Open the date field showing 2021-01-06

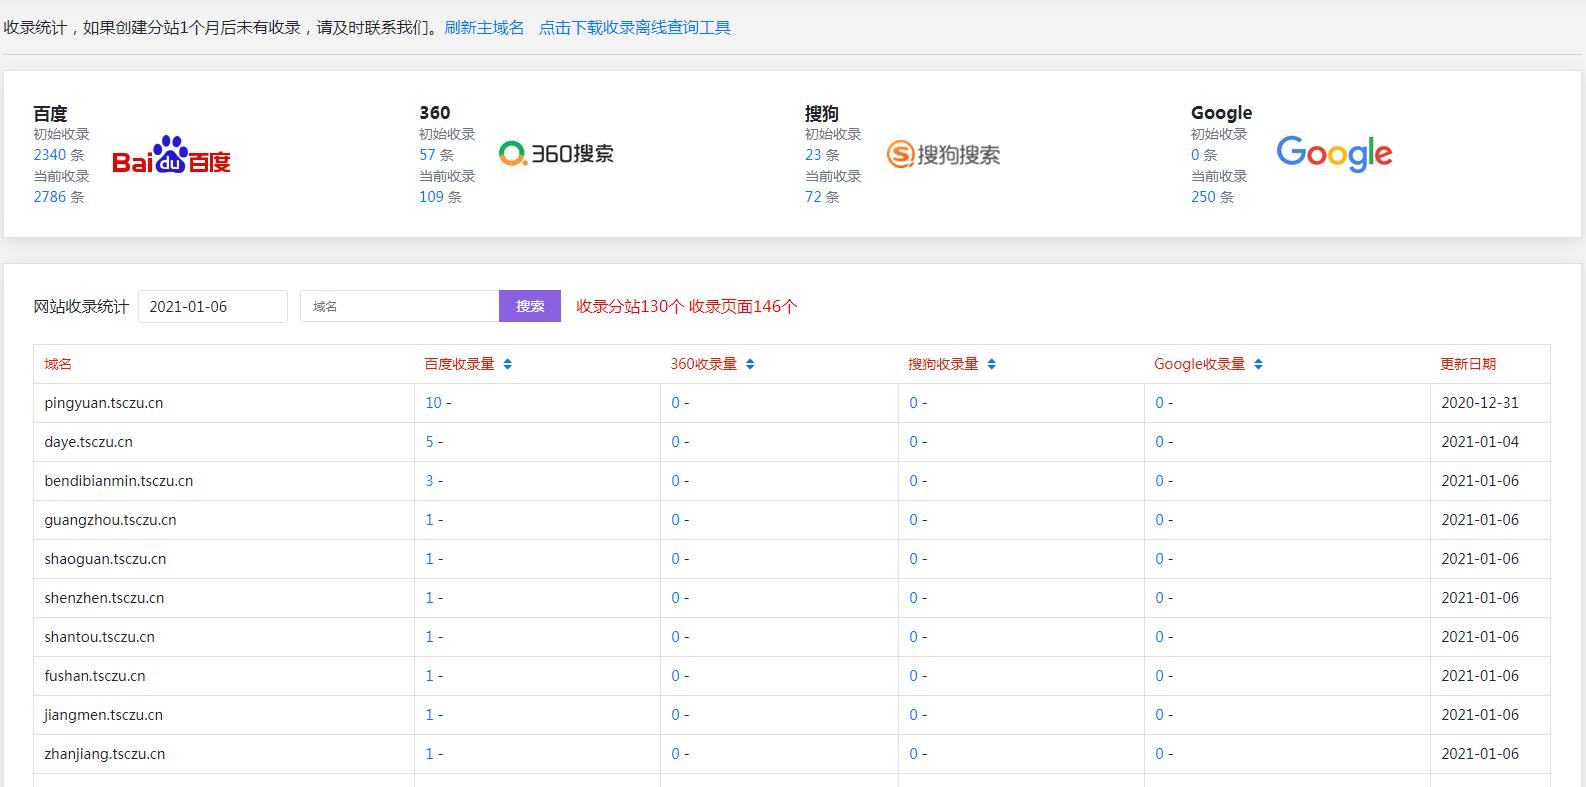tap(212, 307)
